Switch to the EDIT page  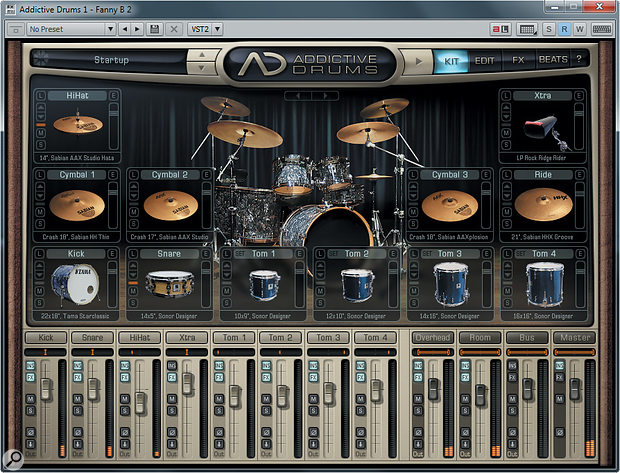[x=485, y=61]
